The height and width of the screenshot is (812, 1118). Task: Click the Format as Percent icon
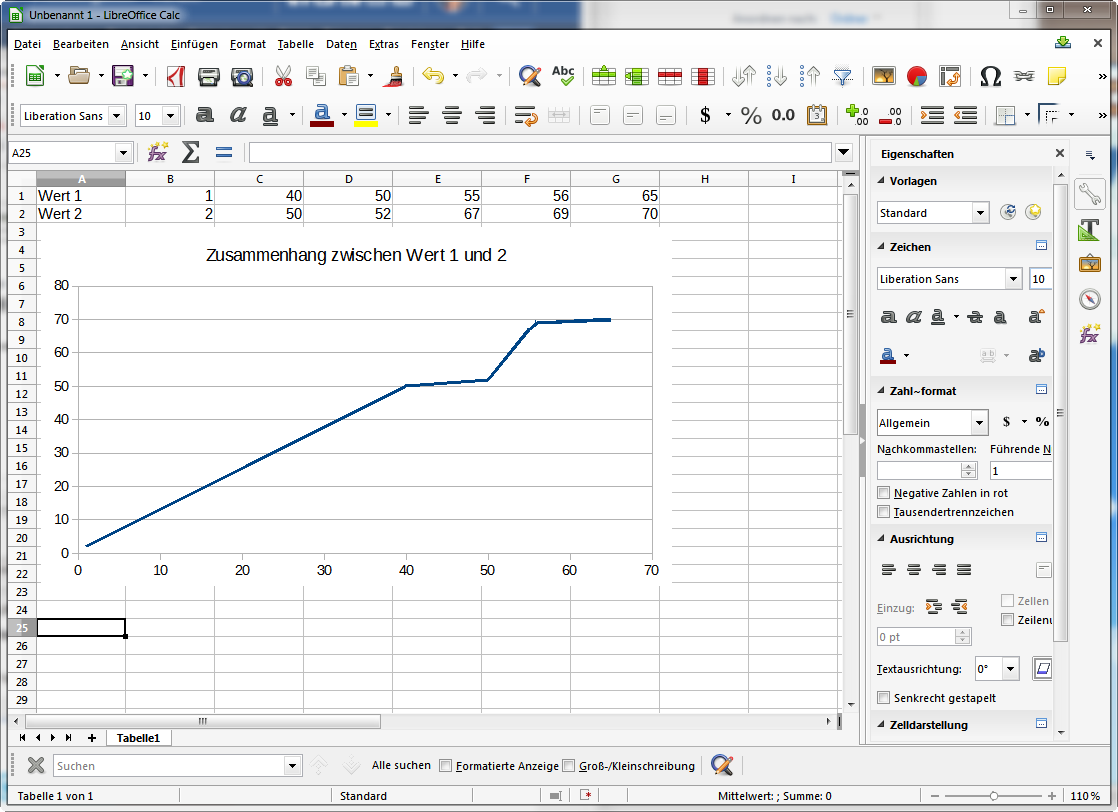(750, 115)
